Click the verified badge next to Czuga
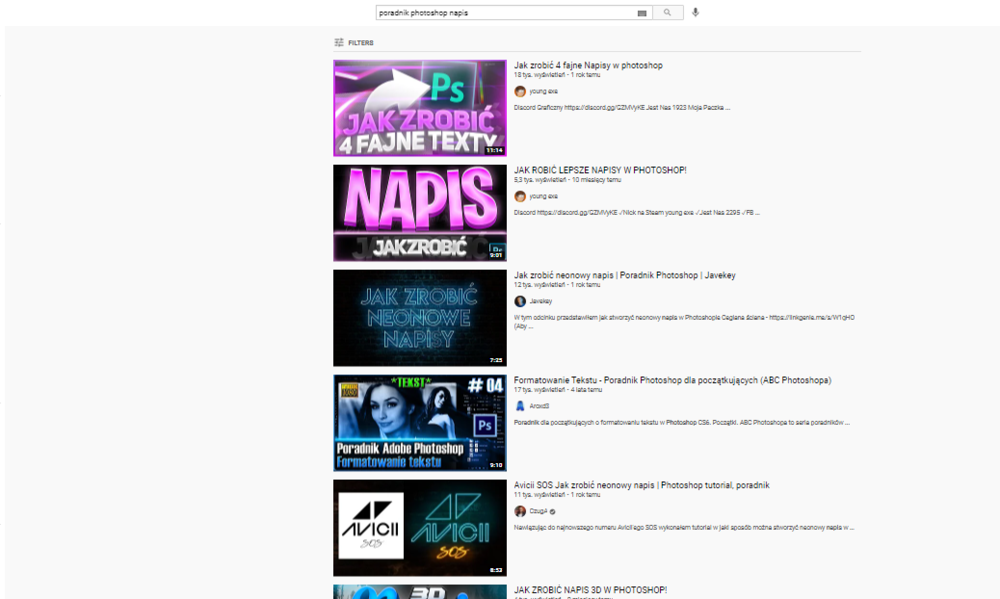 coord(552,512)
